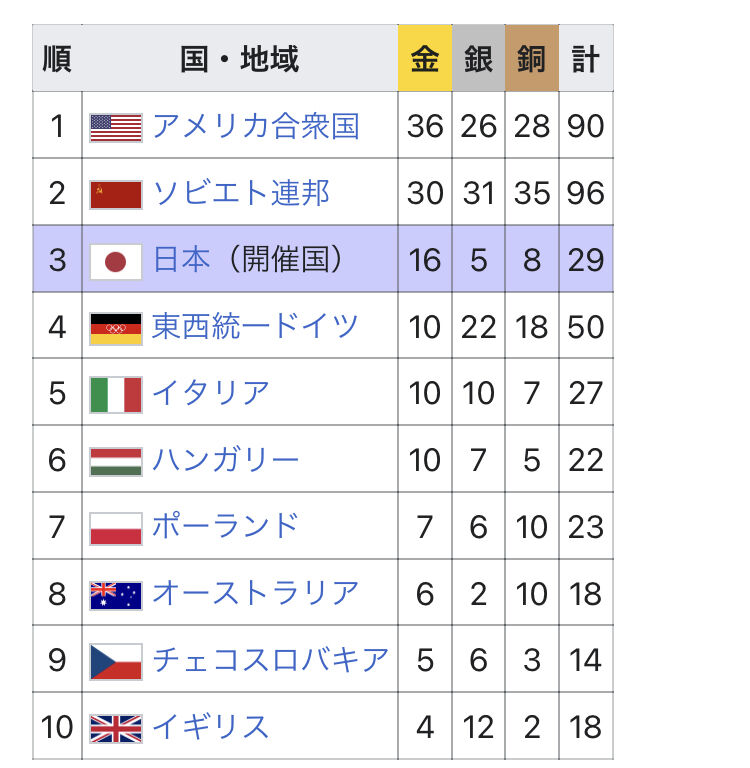Click the gold 金 column header

pos(425,59)
